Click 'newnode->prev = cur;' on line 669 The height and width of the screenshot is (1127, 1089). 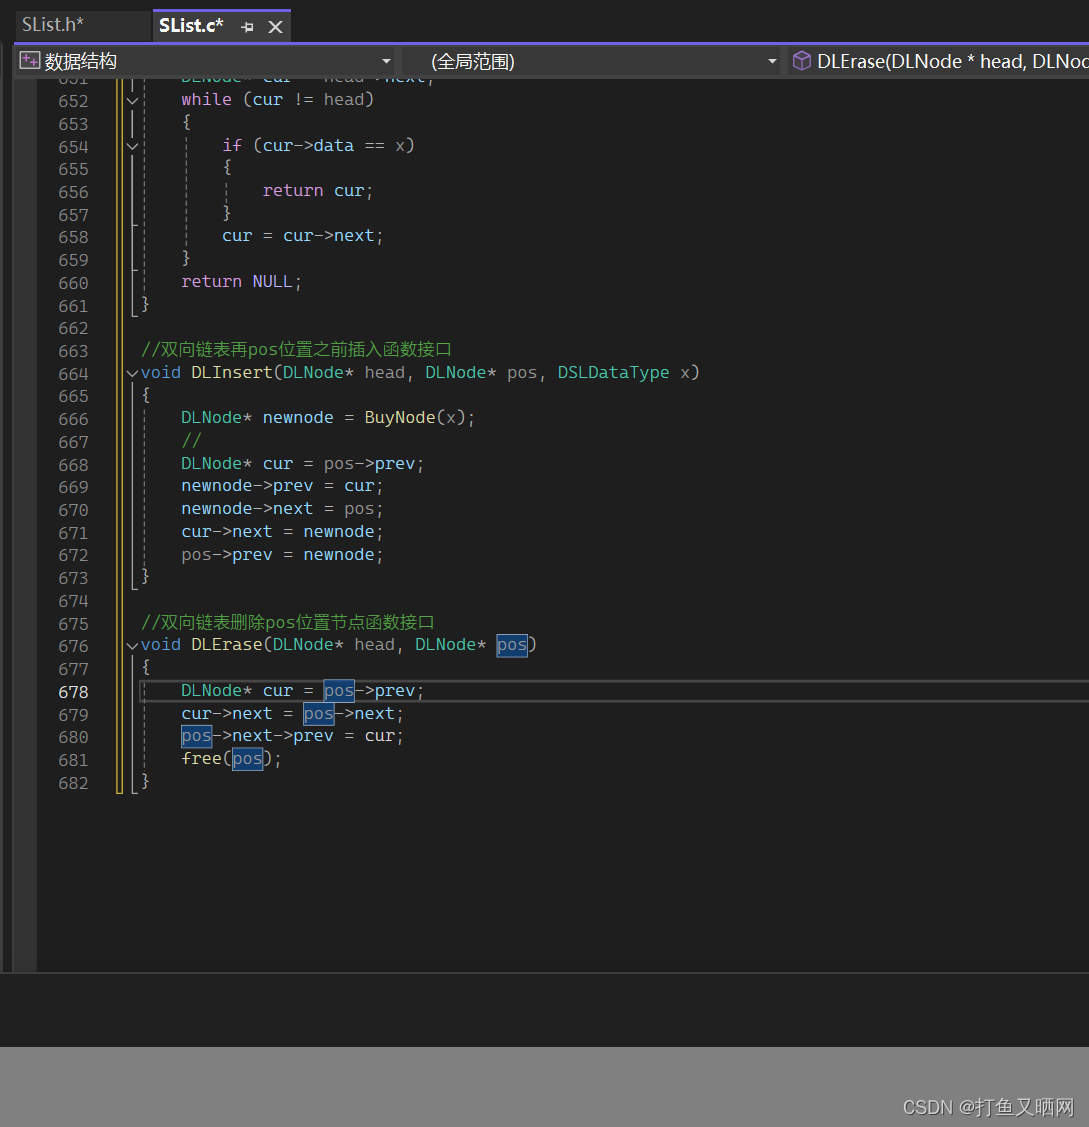[282, 486]
